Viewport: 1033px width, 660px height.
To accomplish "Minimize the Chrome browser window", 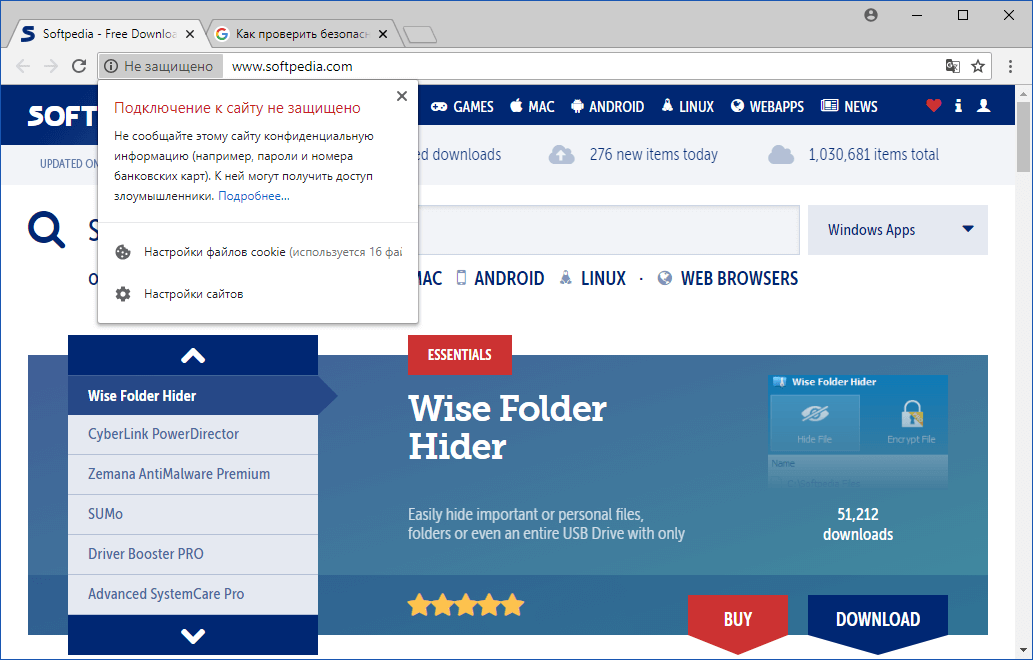I will (x=917, y=14).
